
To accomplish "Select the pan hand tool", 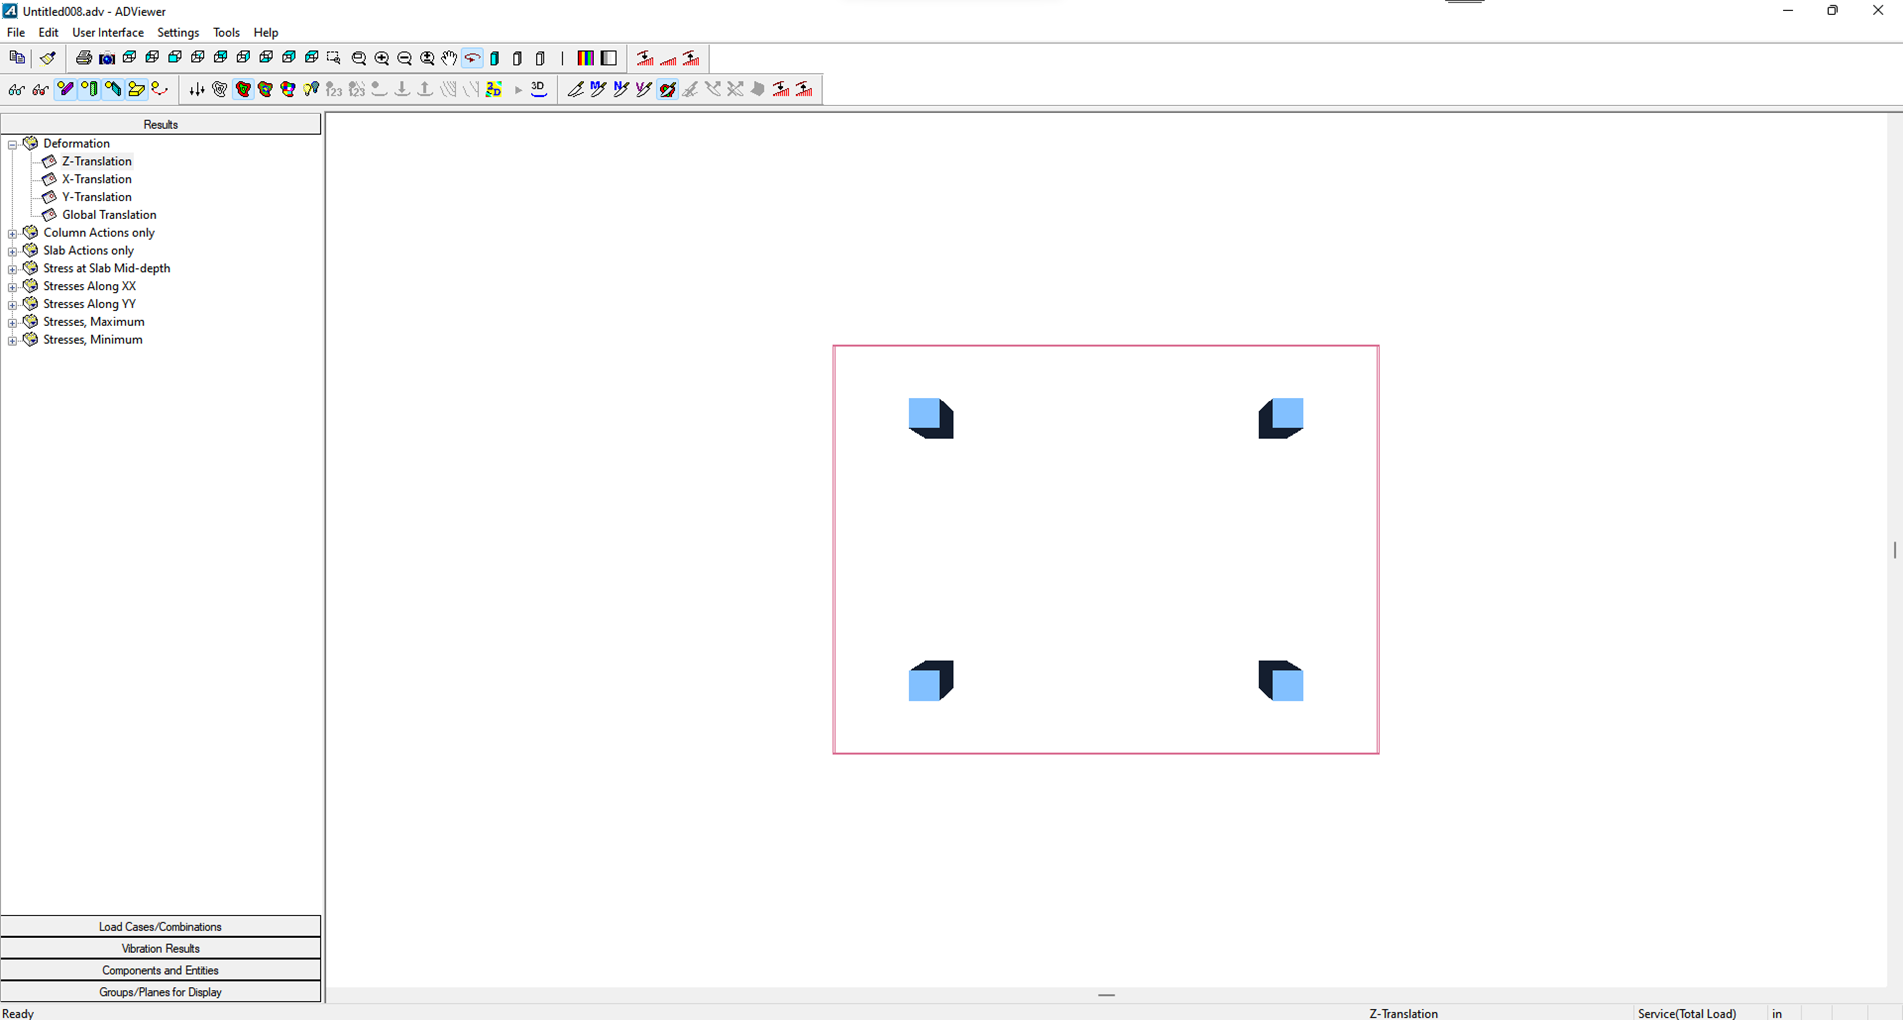I will pos(449,58).
